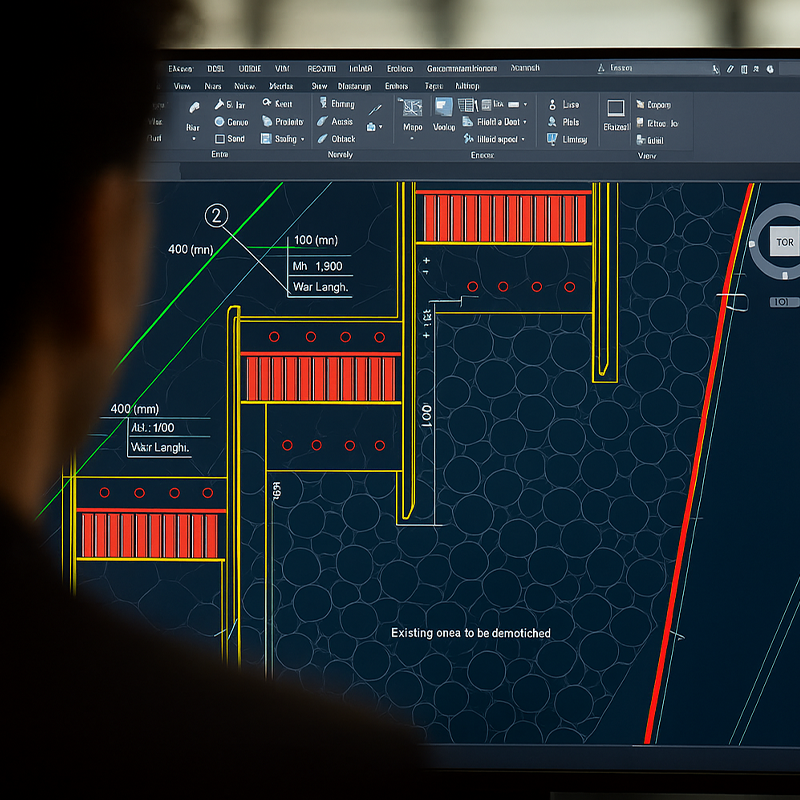
Task: Expand the Fiiold a Doot dropdown
Action: [526, 122]
